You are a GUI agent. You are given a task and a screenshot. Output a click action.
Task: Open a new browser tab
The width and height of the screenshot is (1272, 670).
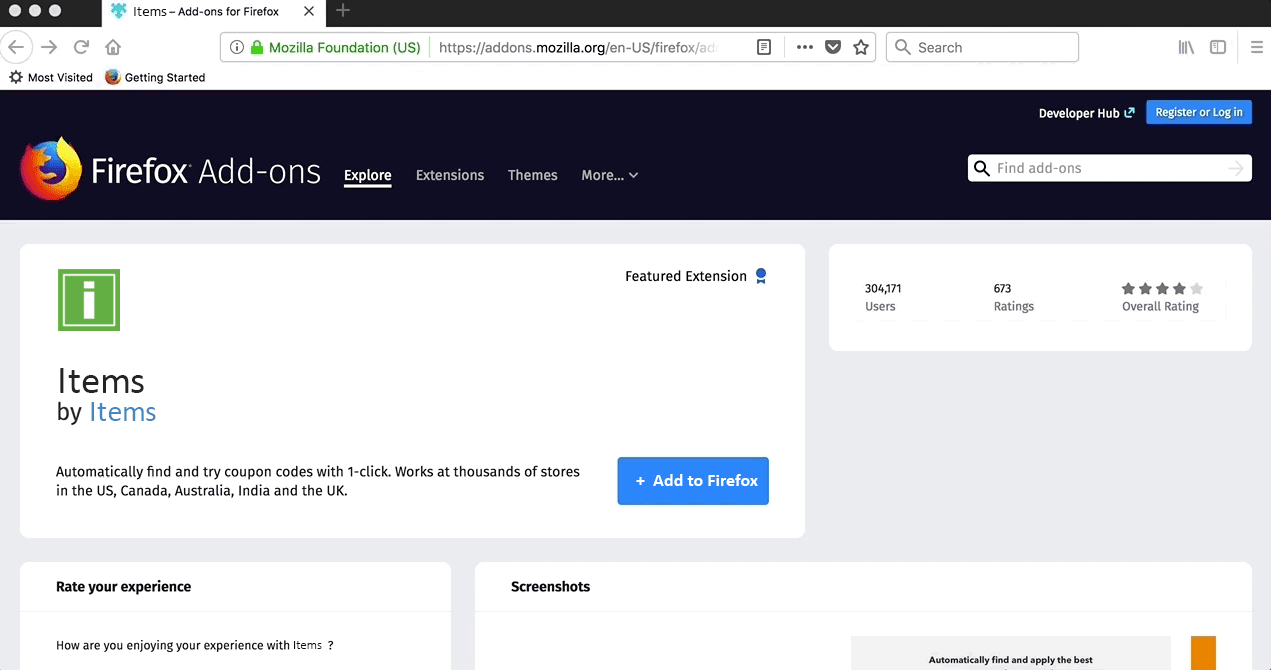click(x=343, y=11)
